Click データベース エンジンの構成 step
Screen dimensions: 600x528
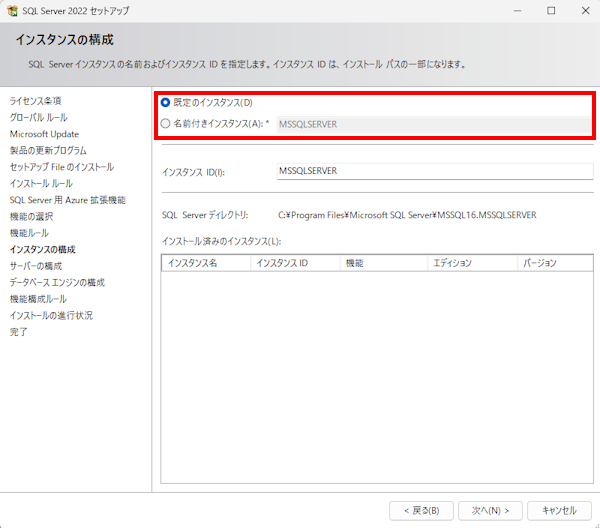(57, 282)
